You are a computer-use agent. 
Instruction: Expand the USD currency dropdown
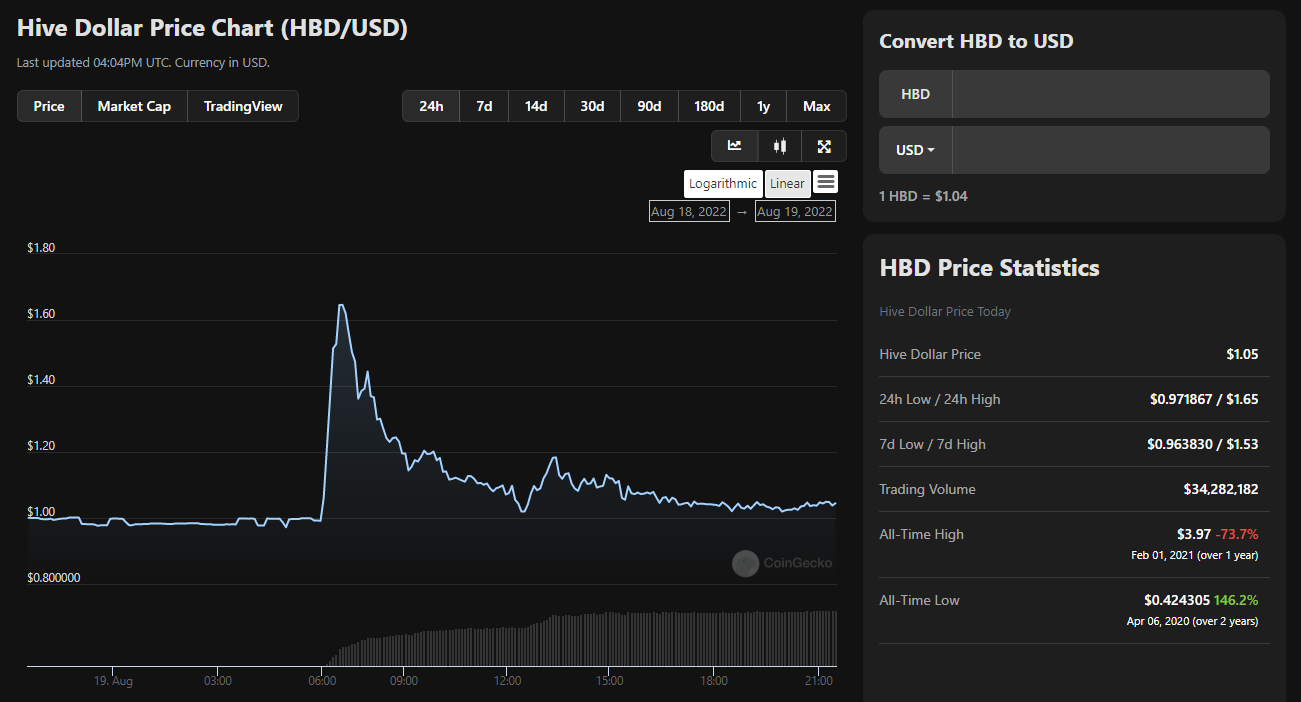tap(916, 150)
